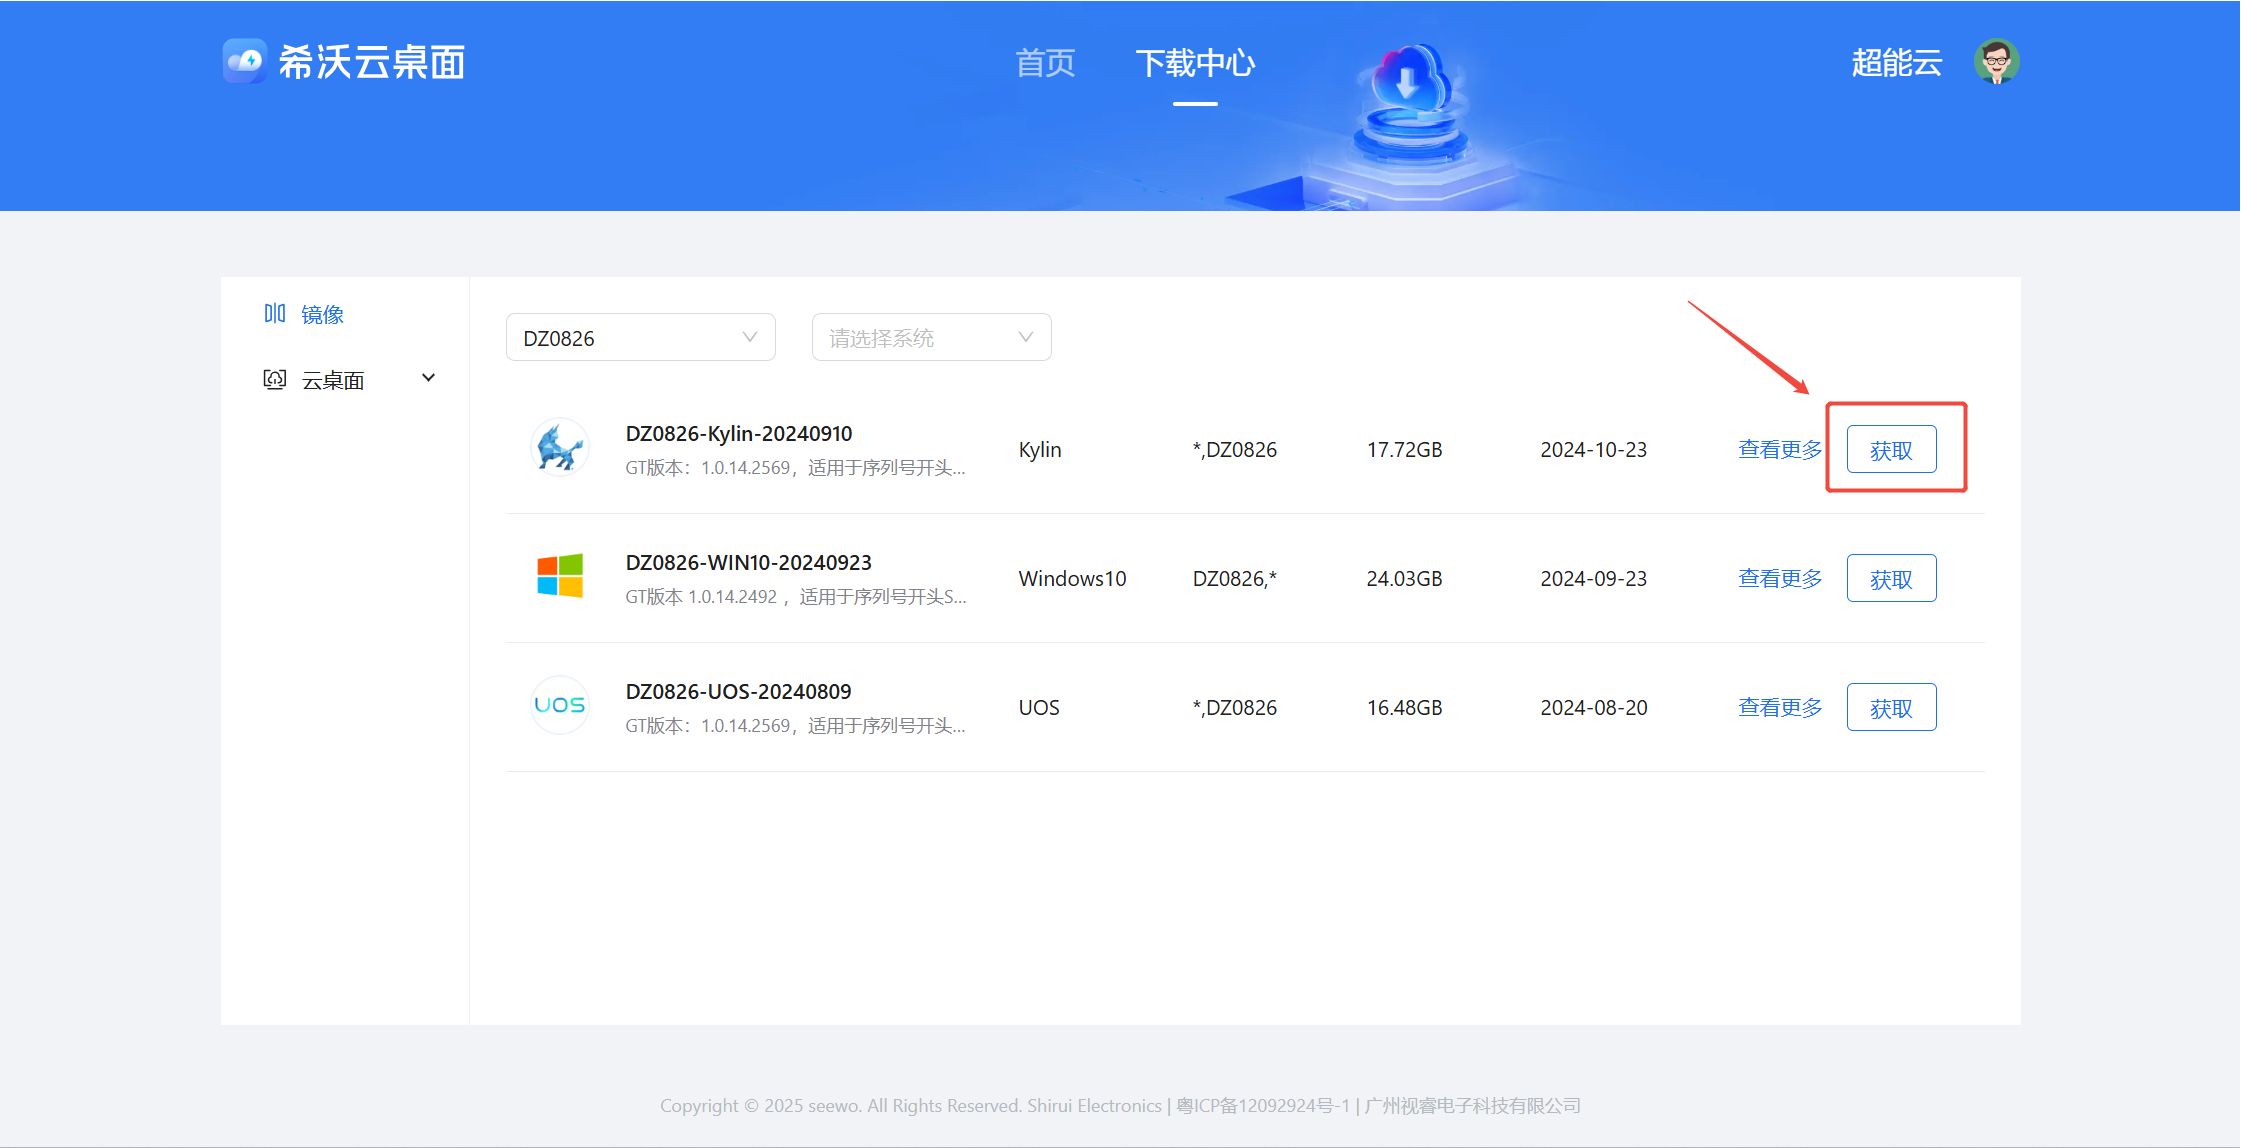Select 镜像 in the sidebar
2241x1148 pixels.
[x=323, y=315]
